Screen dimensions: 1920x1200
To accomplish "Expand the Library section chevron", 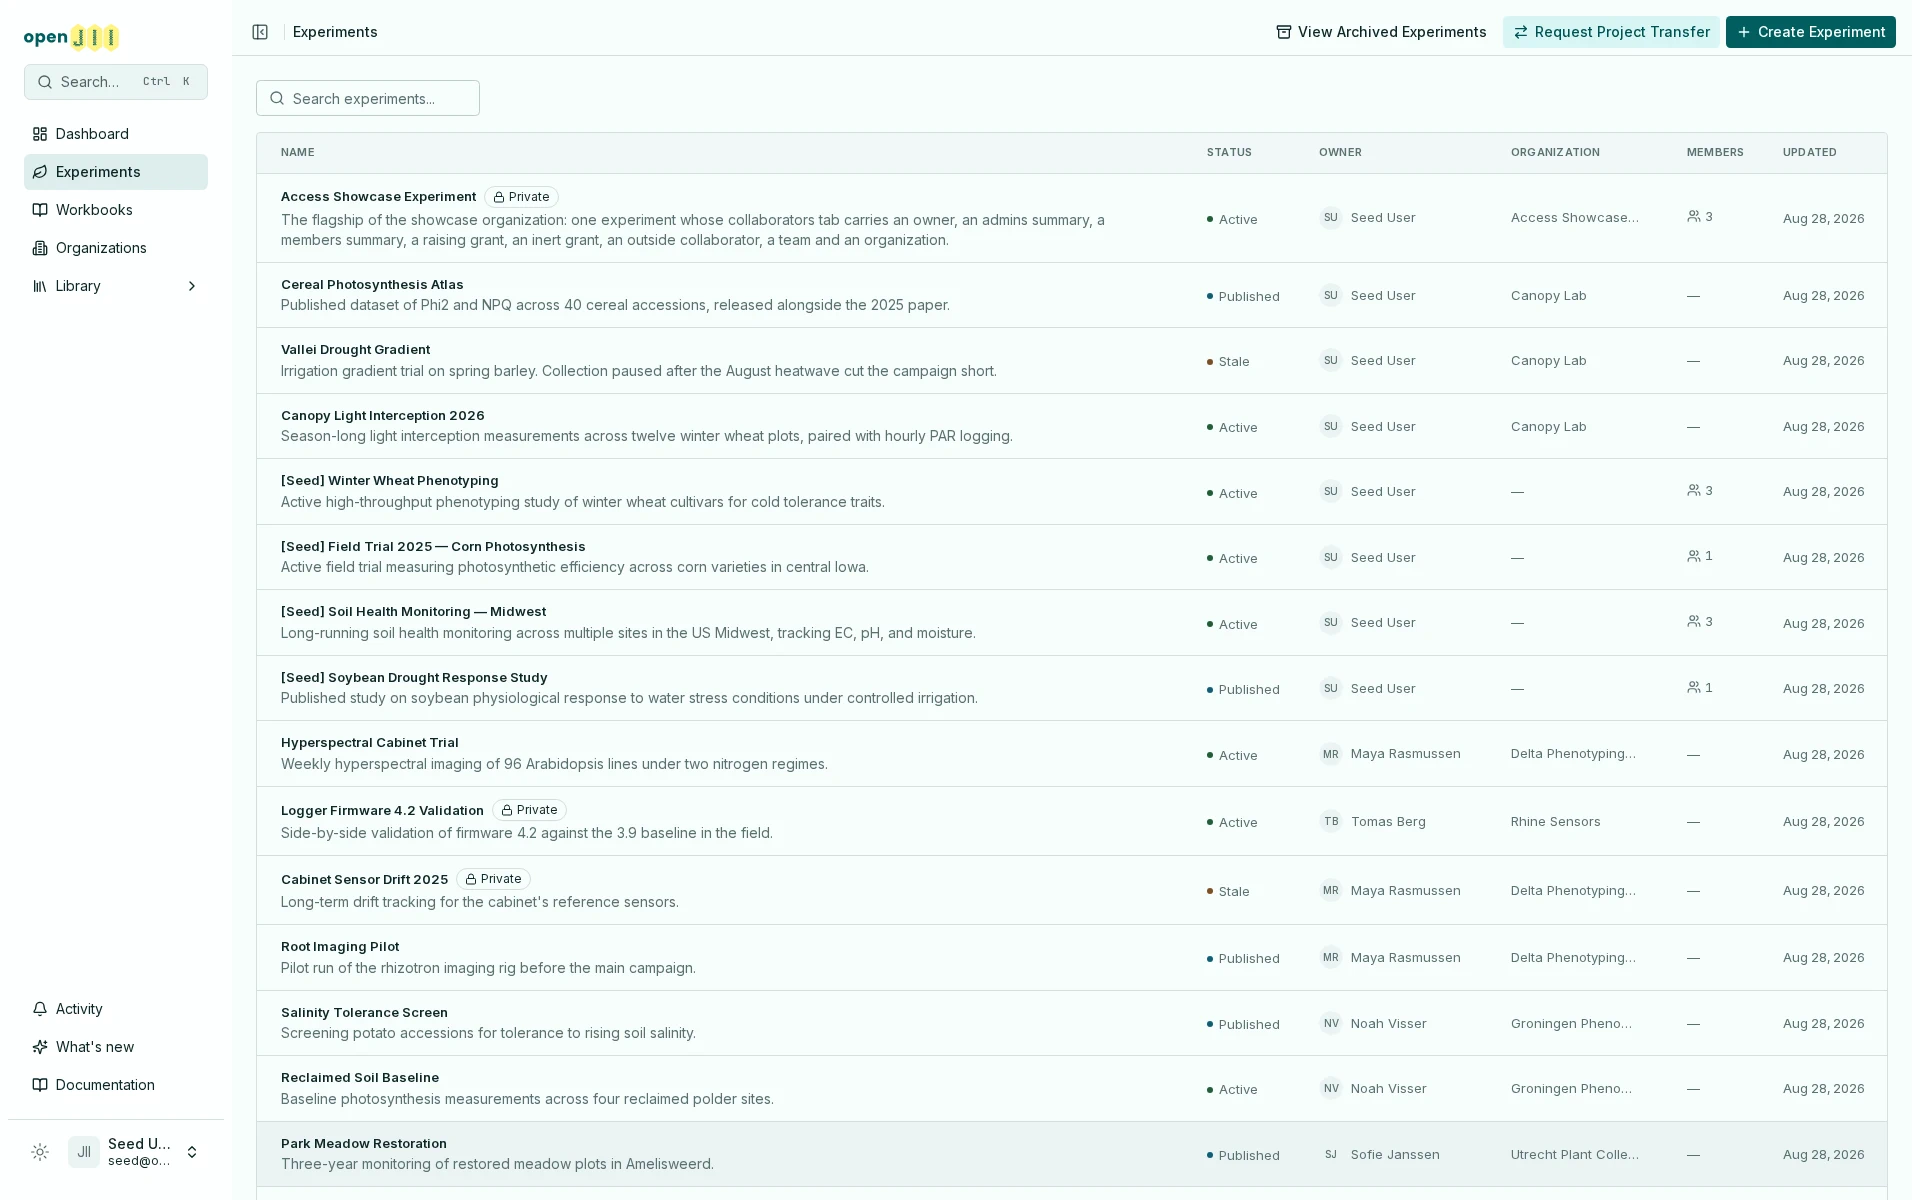I will [192, 286].
